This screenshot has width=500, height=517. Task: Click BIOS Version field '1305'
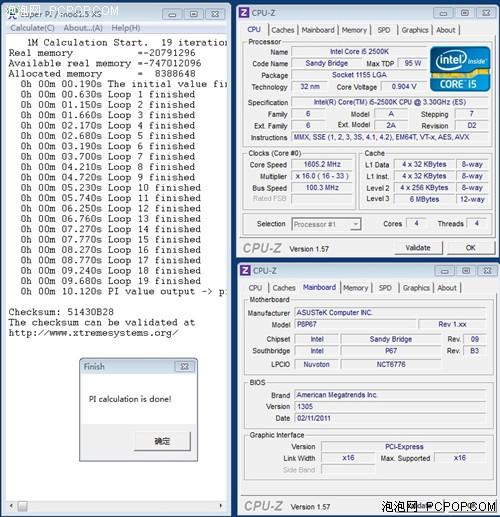pyautogui.click(x=390, y=407)
